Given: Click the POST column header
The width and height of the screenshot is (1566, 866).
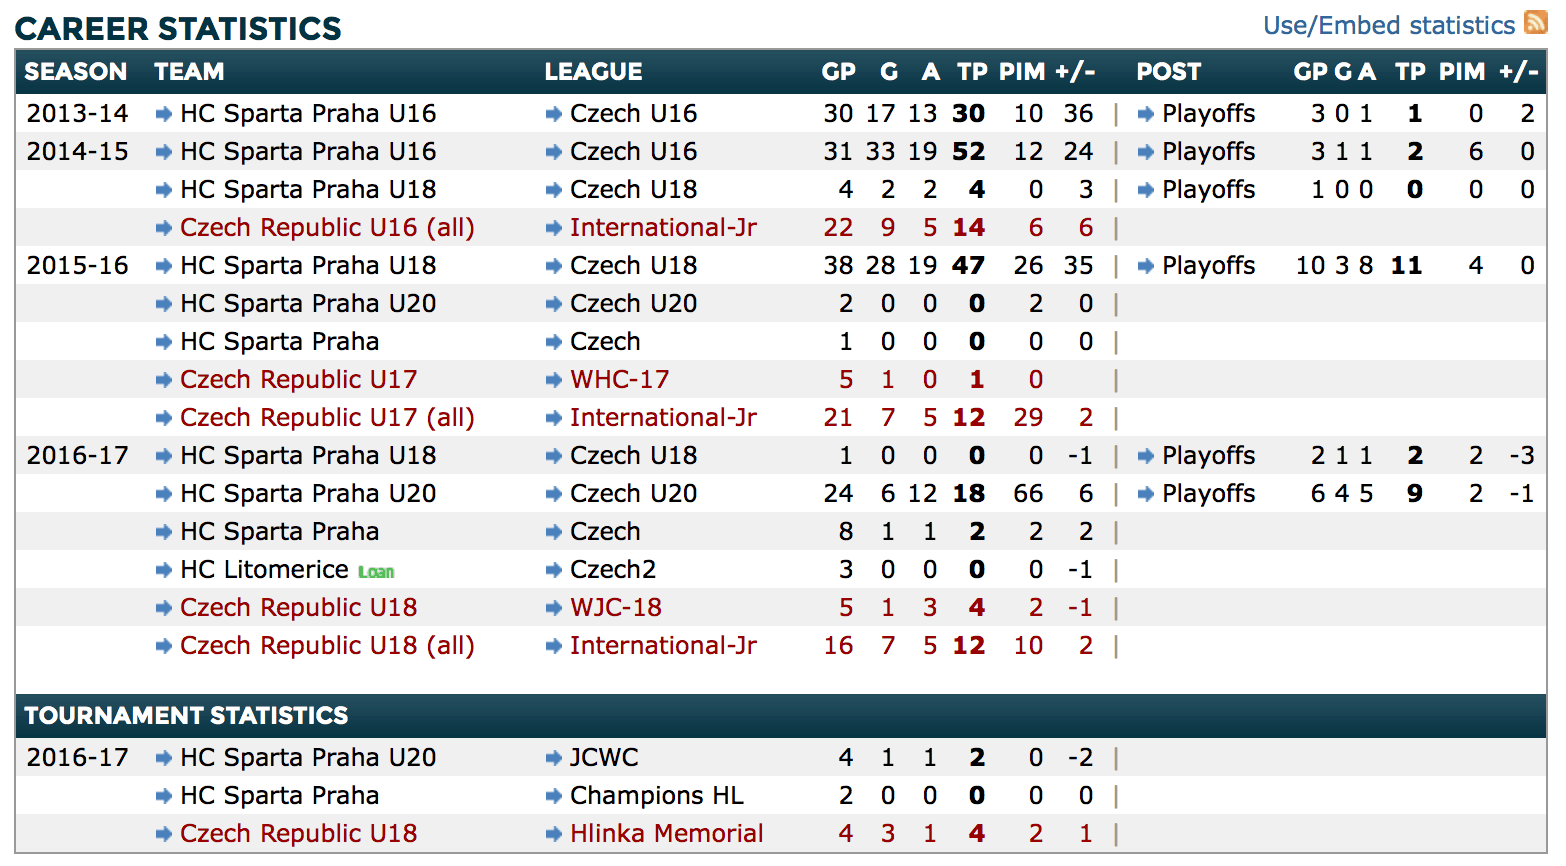Looking at the screenshot, I should pos(1168,72).
